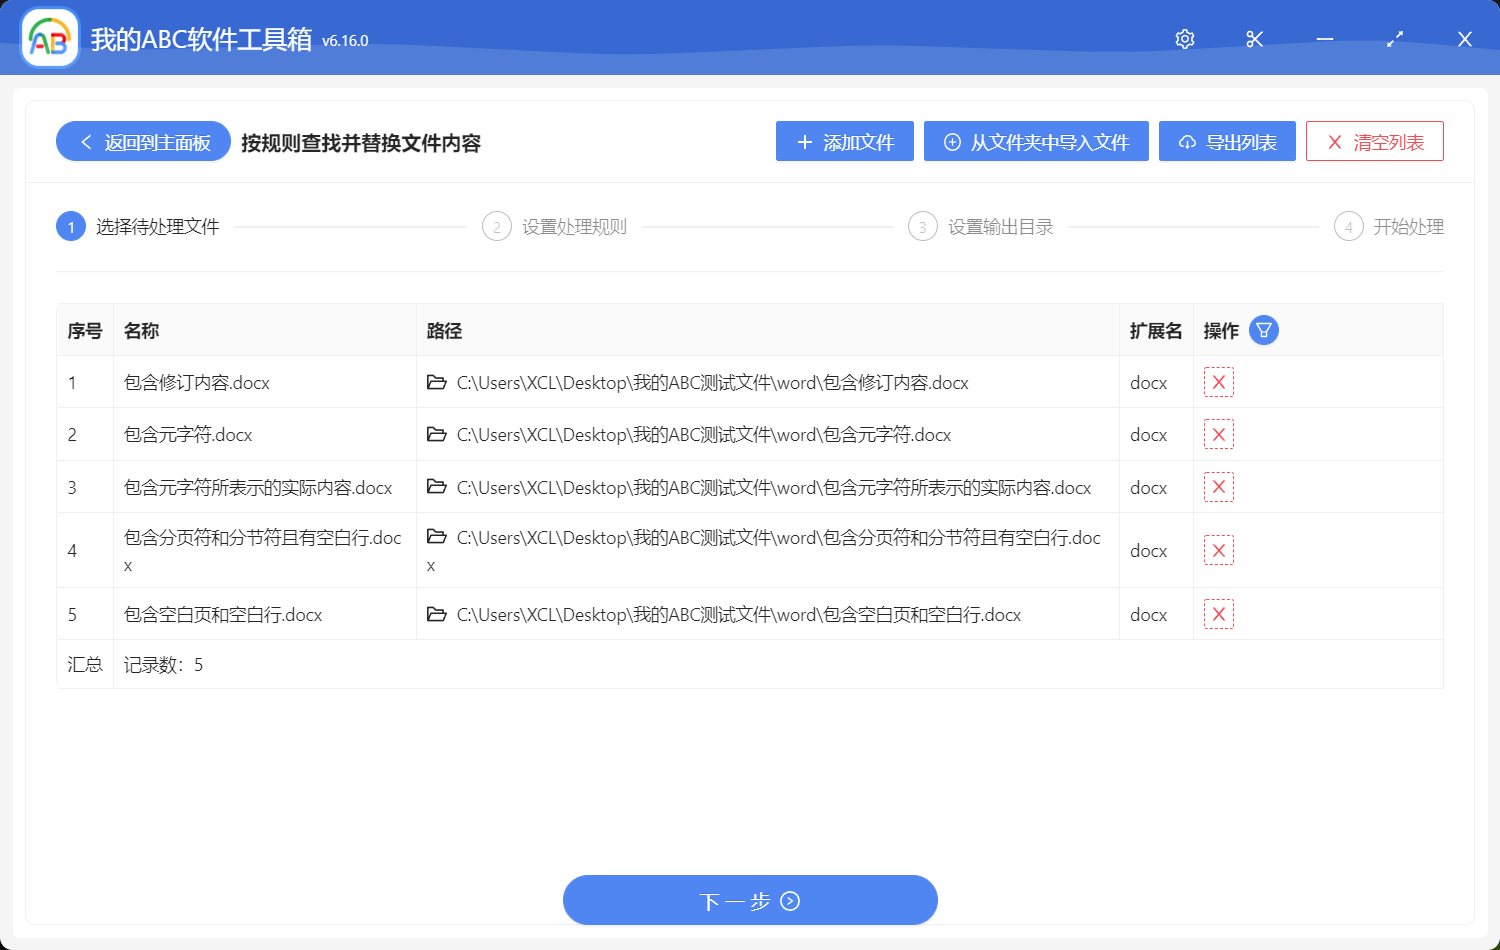1500x950 pixels.
Task: Click the export icon on 导出列表 button
Action: tap(1187, 141)
